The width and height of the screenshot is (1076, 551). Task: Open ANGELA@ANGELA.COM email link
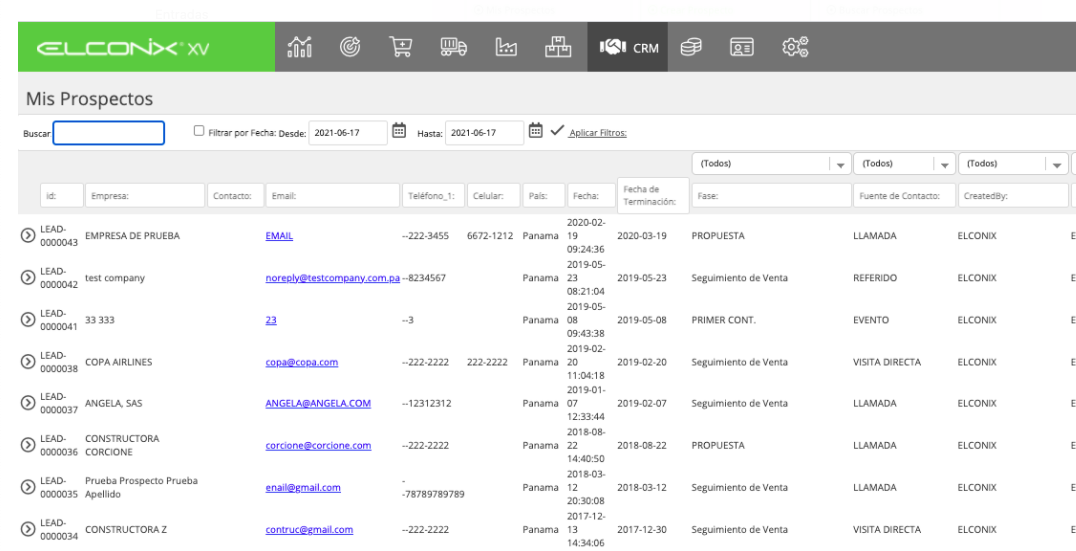pos(318,403)
